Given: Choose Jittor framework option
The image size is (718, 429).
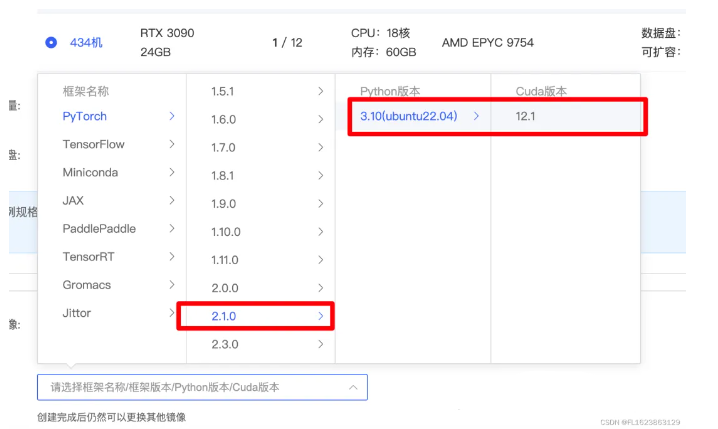Looking at the screenshot, I should (76, 313).
